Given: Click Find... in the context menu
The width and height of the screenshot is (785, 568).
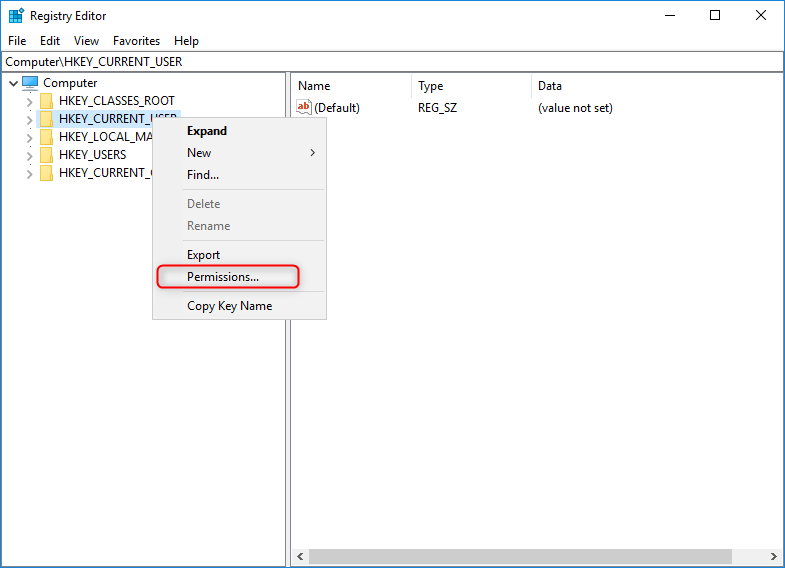Looking at the screenshot, I should click(203, 175).
